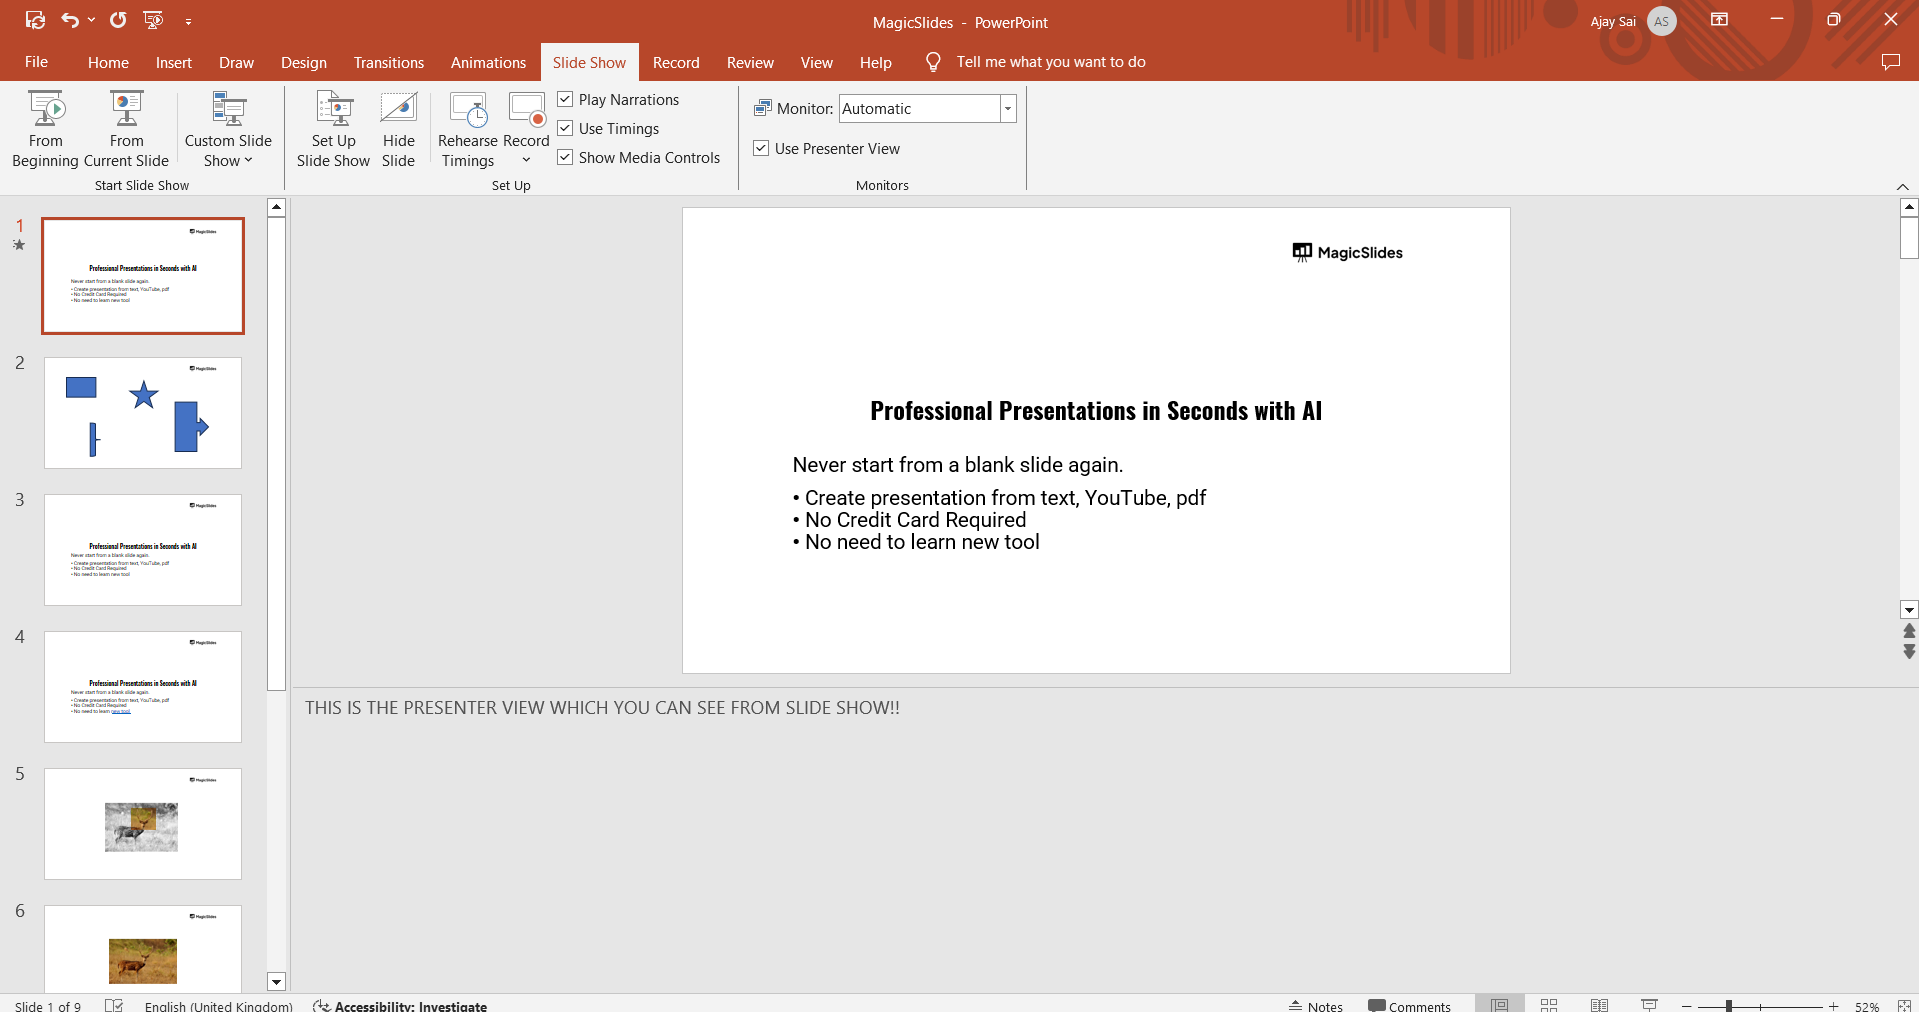Click the Notes button in status bar
This screenshot has width=1919, height=1012.
point(1316,1005)
